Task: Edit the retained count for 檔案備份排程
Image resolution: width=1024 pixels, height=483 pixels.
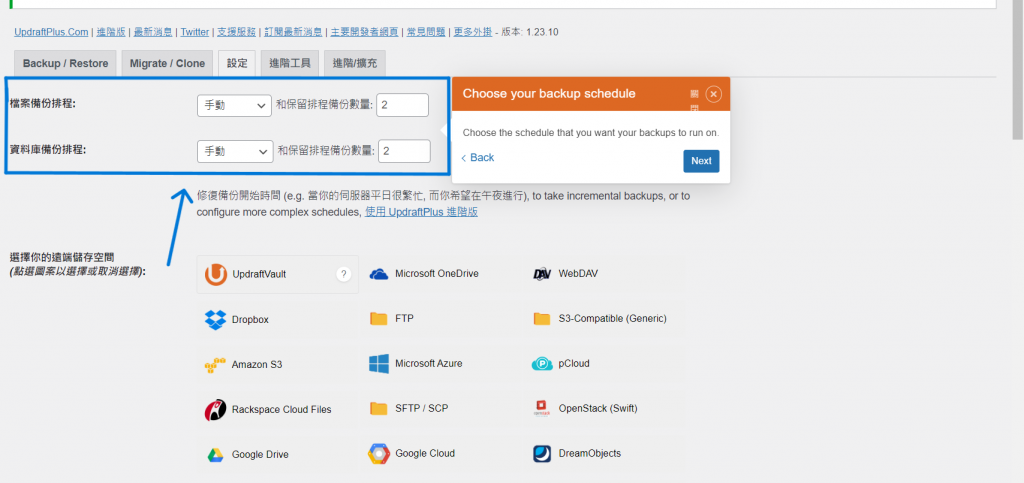Action: (x=402, y=105)
